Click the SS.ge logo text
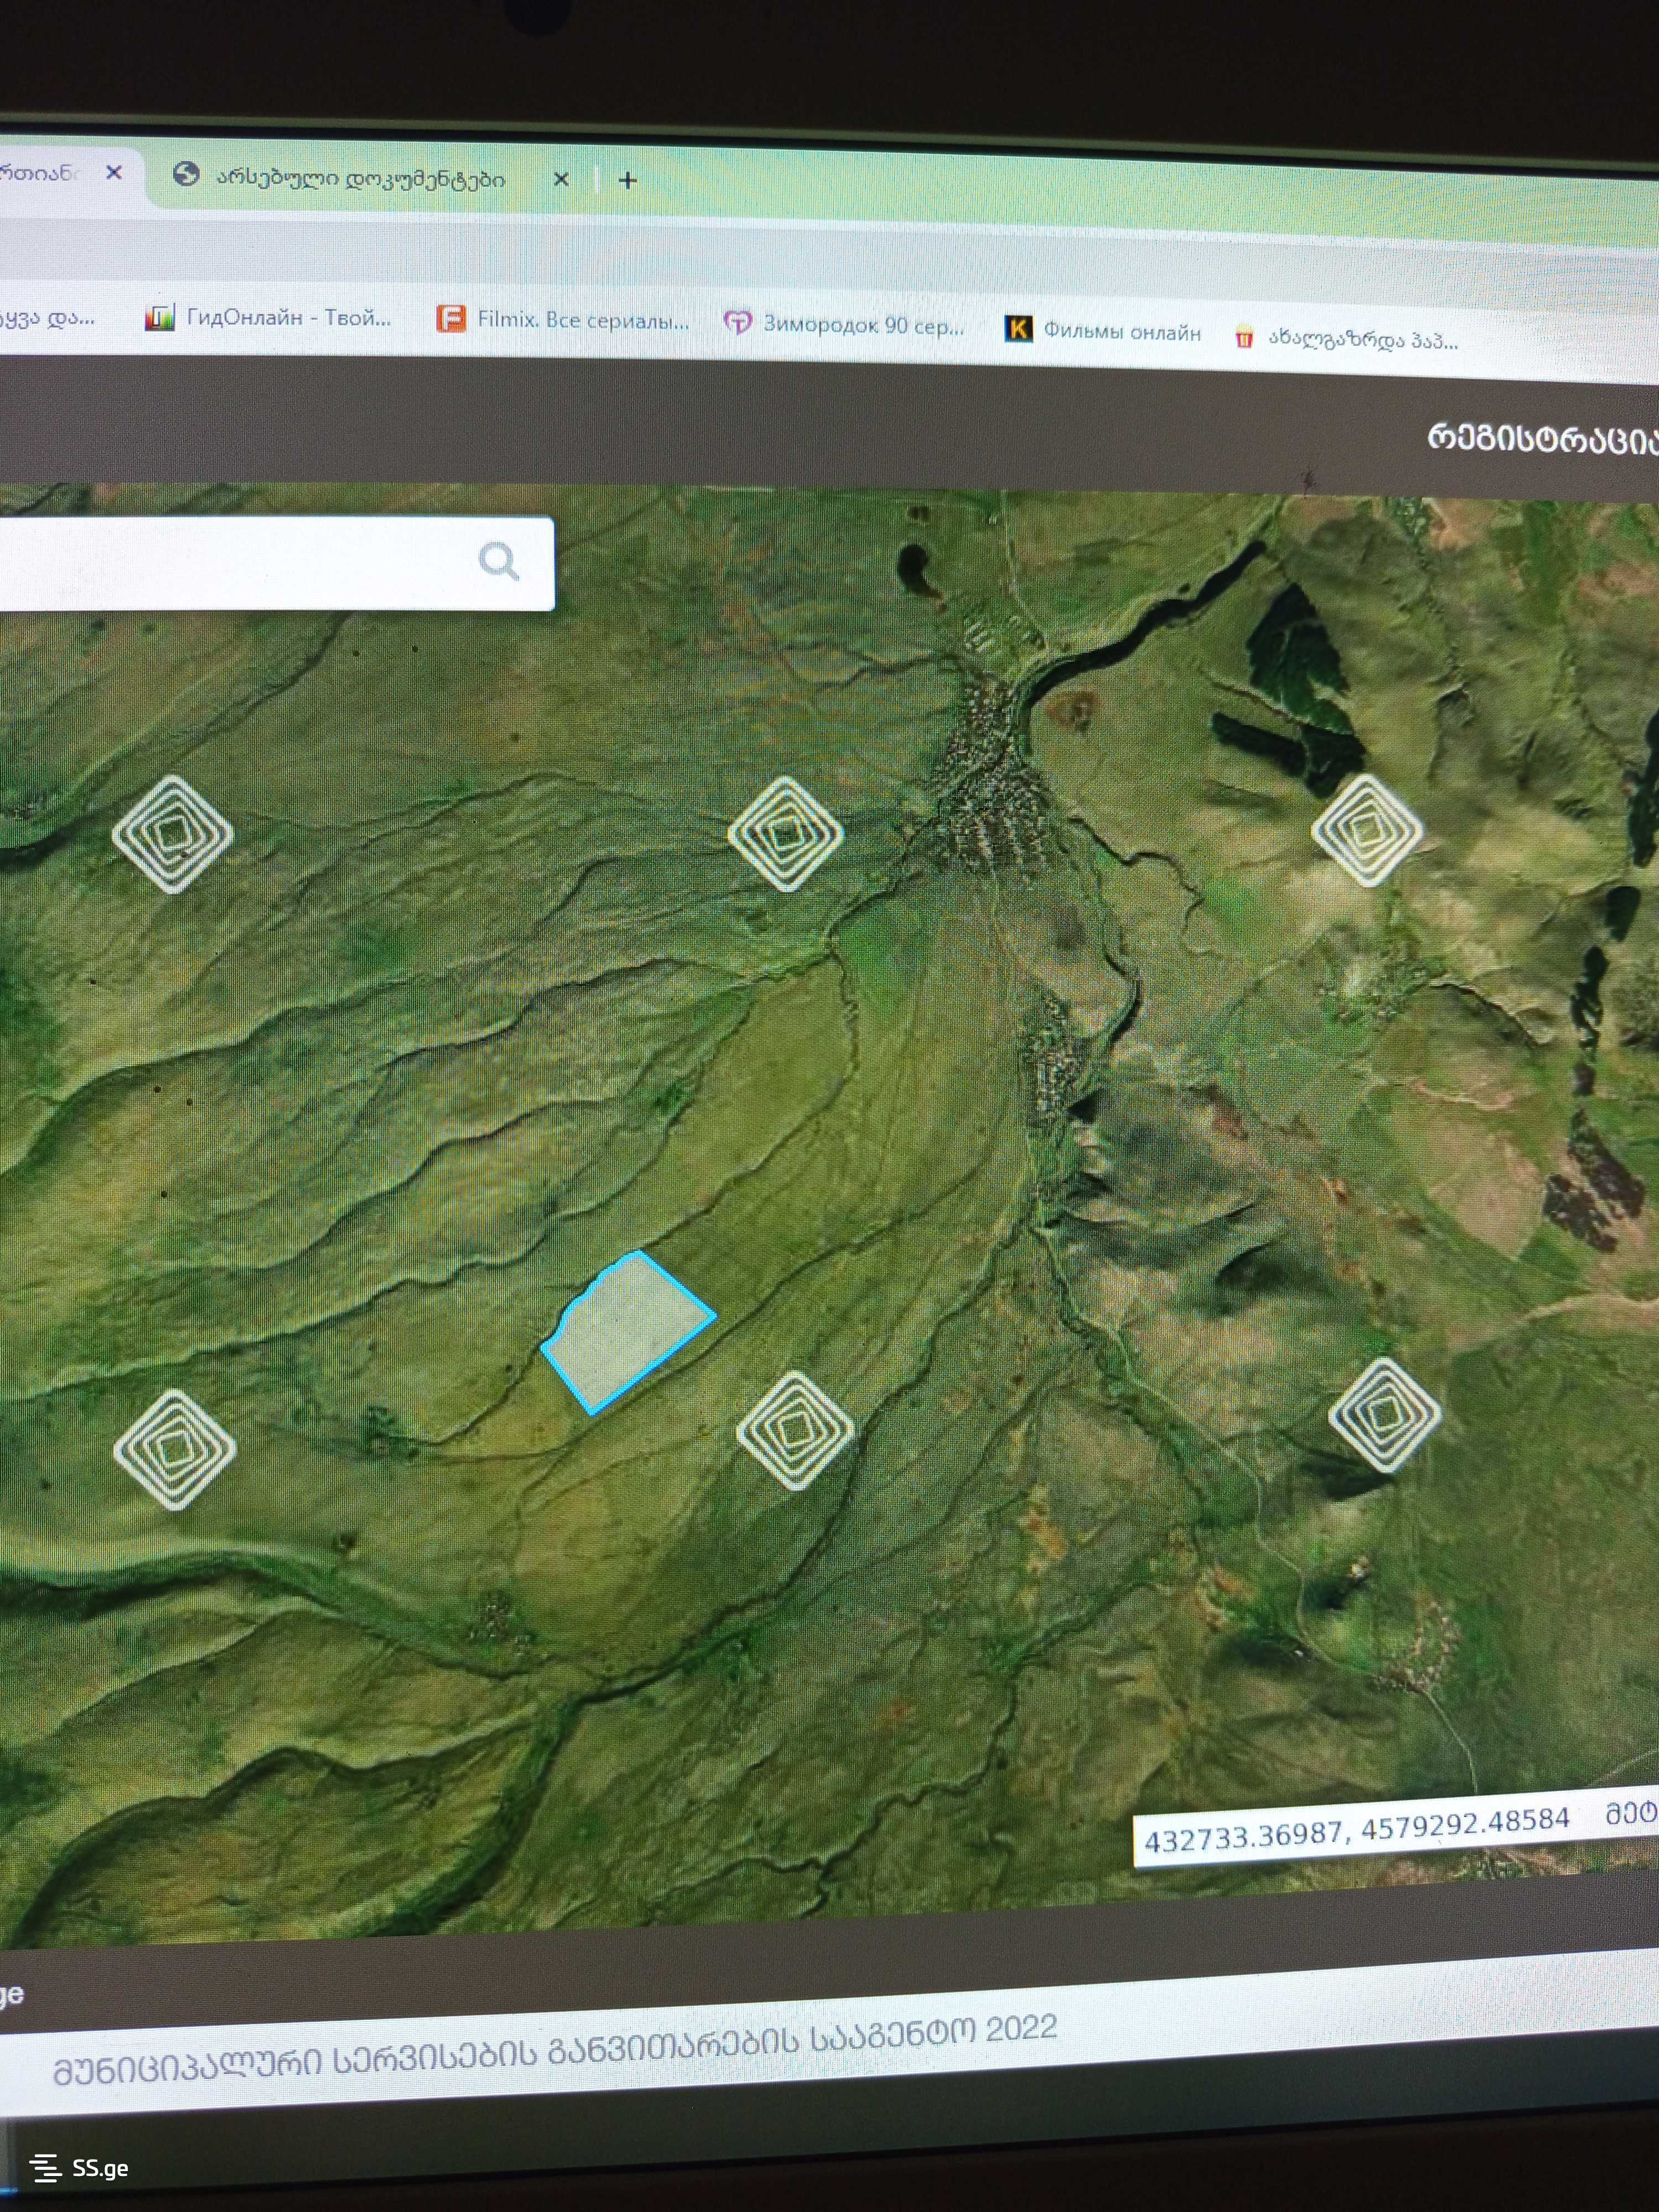This screenshot has width=1659, height=2212. [x=100, y=2168]
